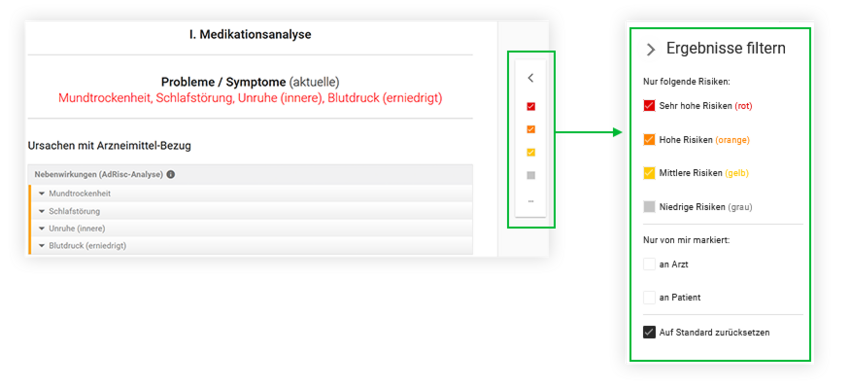Viewport: 850px width, 389px height.
Task: Uncheck Hohe Risiken (orange) checkbox
Action: tap(649, 140)
